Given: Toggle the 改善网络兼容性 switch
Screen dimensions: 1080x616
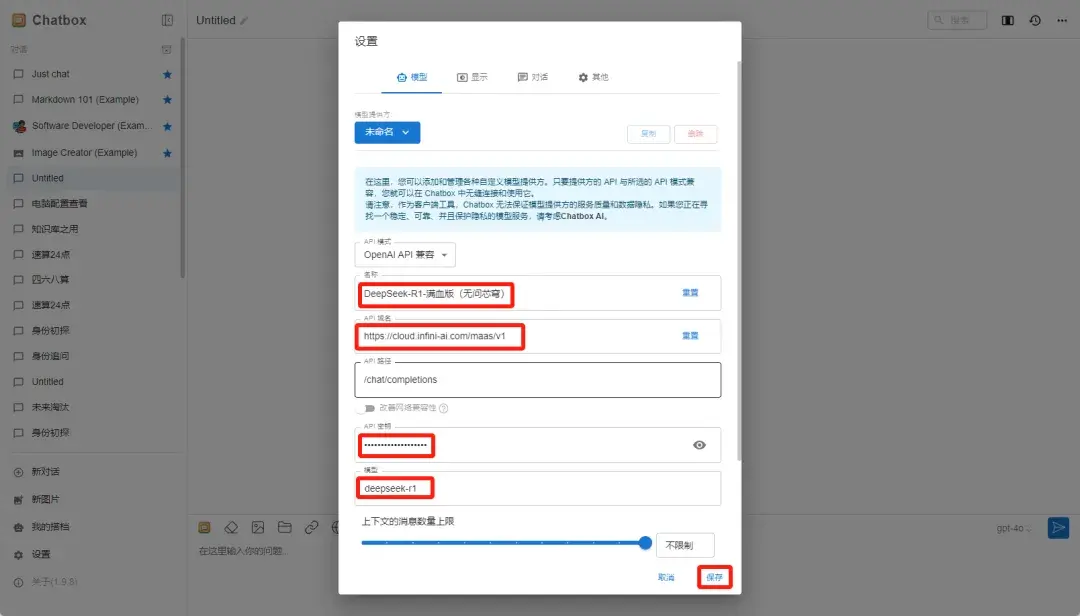Looking at the screenshot, I should pyautogui.click(x=366, y=408).
